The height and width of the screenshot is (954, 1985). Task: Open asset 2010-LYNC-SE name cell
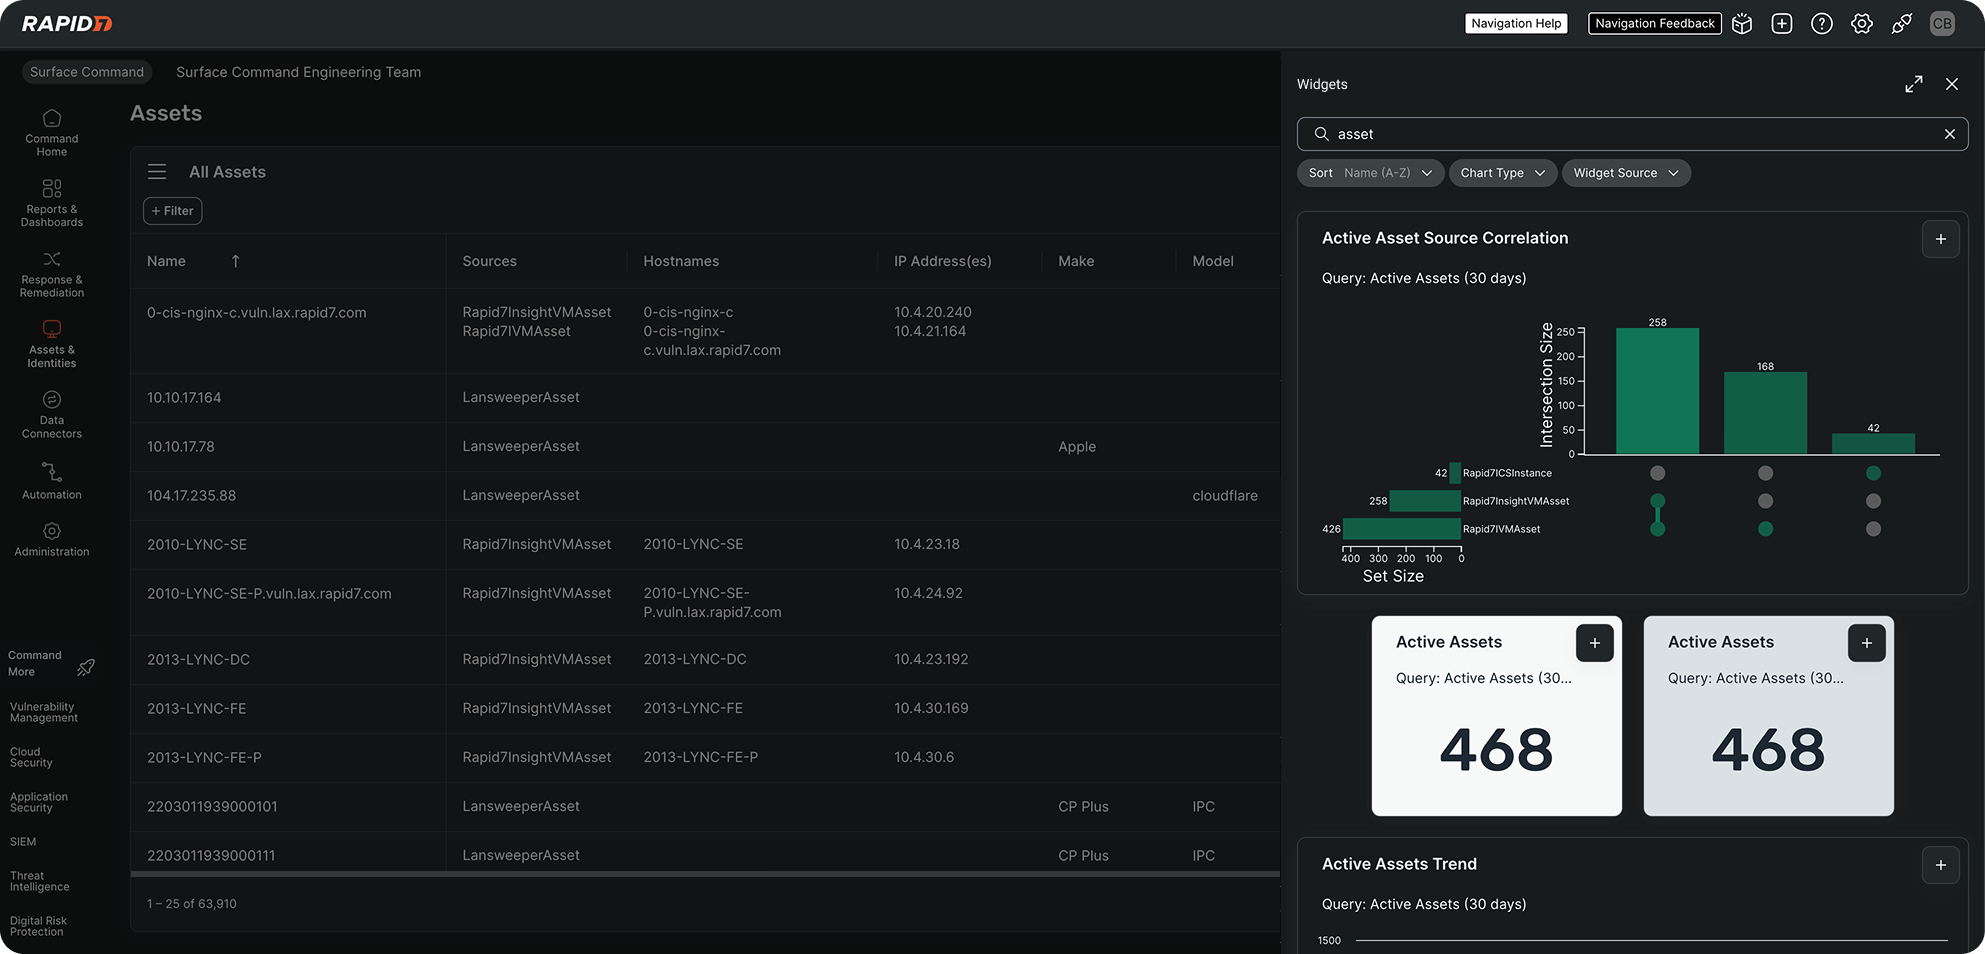click(x=197, y=545)
